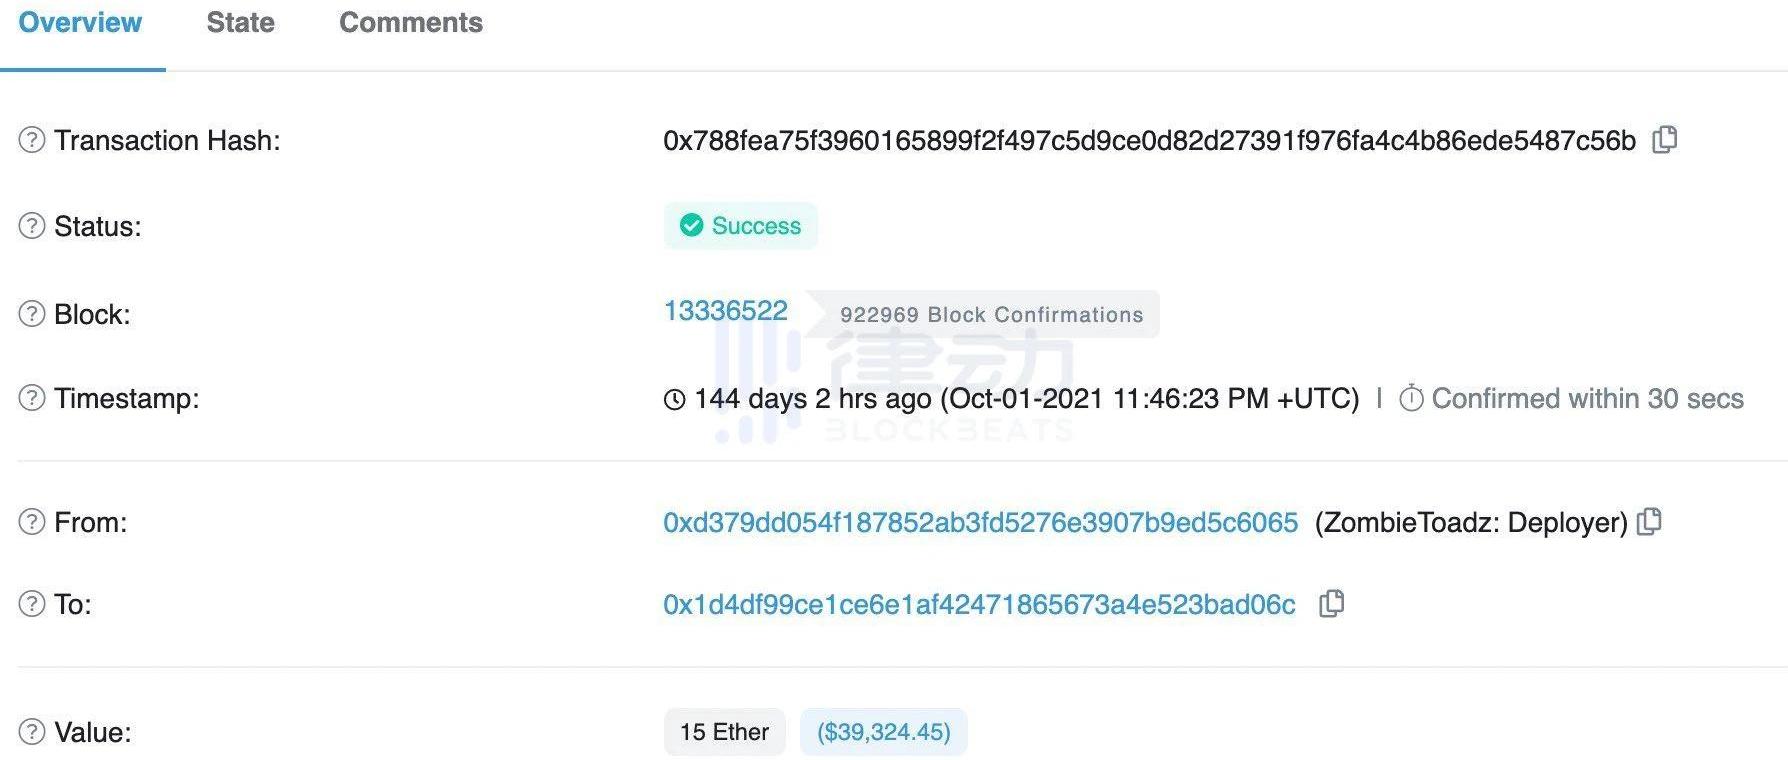Select the Overview tab
The height and width of the screenshot is (760, 1788).
(80, 23)
